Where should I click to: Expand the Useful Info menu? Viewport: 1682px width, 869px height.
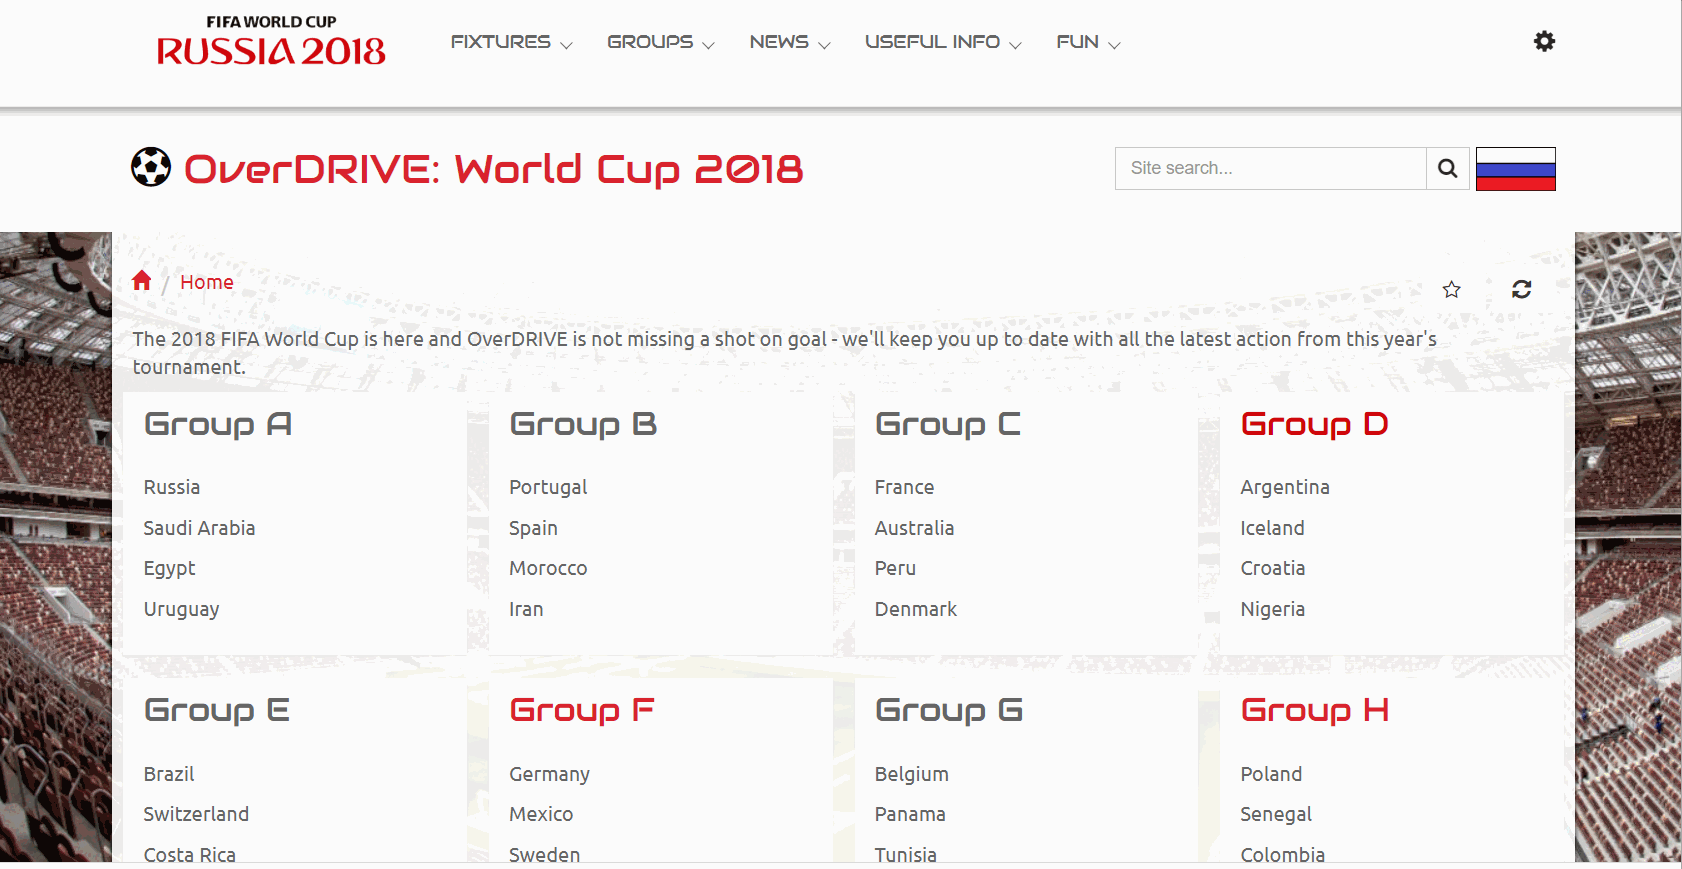[942, 42]
